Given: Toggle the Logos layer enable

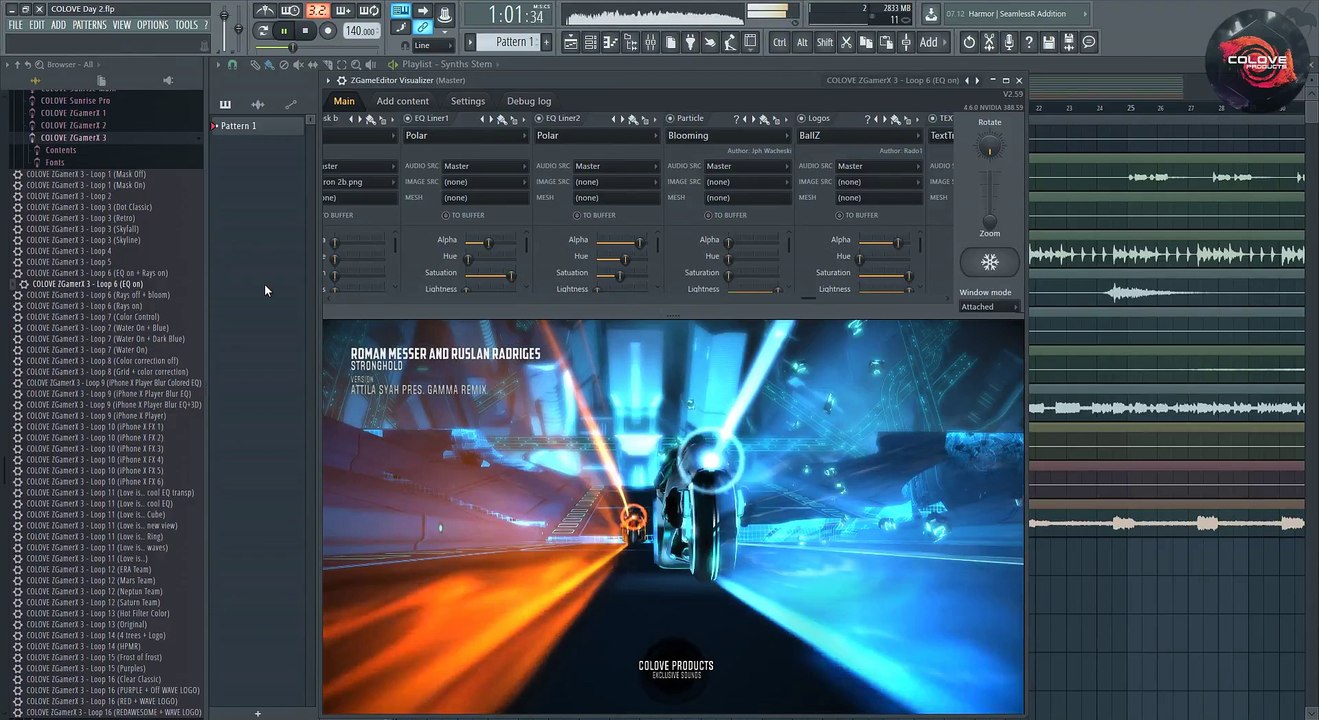Looking at the screenshot, I should click(x=801, y=118).
